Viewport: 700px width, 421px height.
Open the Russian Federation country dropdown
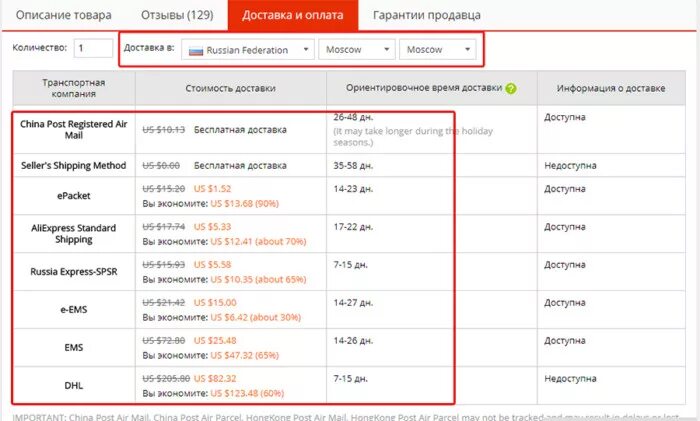coord(248,50)
